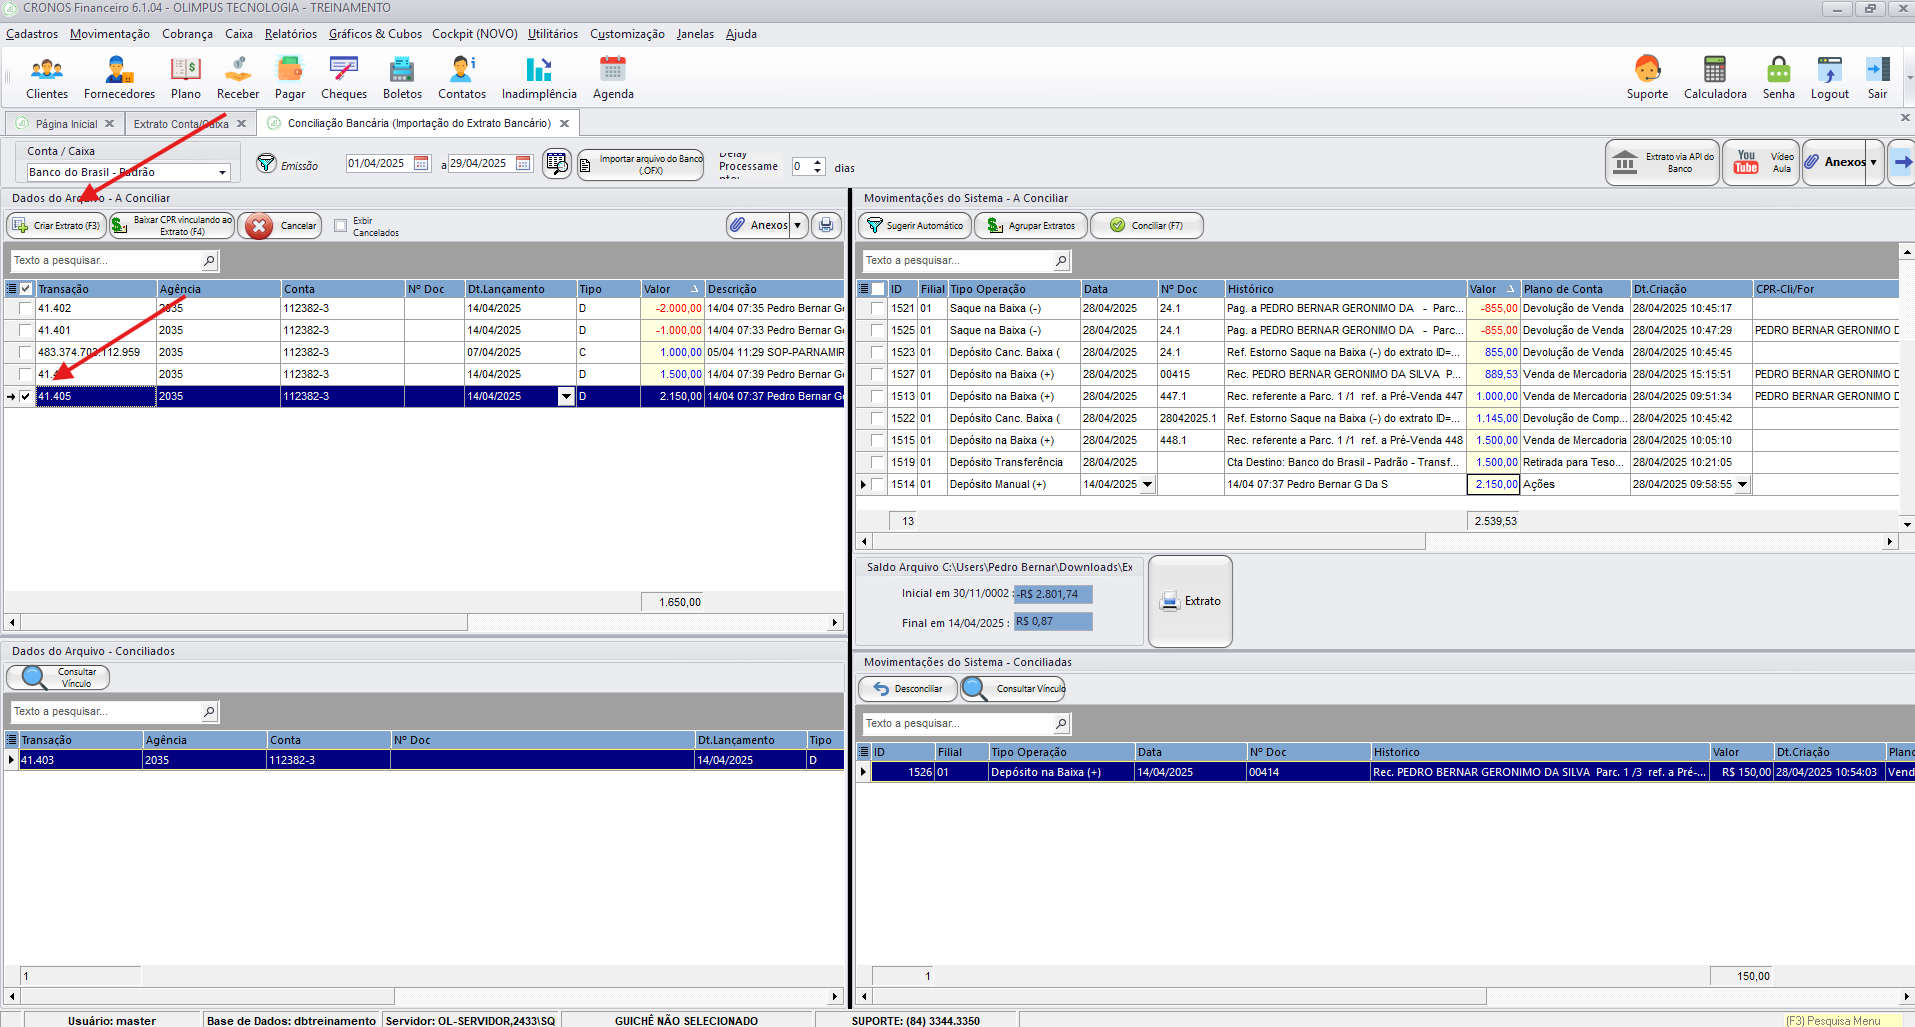Open calendar picker for end date 29/04/2025
This screenshot has height=1027, width=1915.
pos(523,163)
